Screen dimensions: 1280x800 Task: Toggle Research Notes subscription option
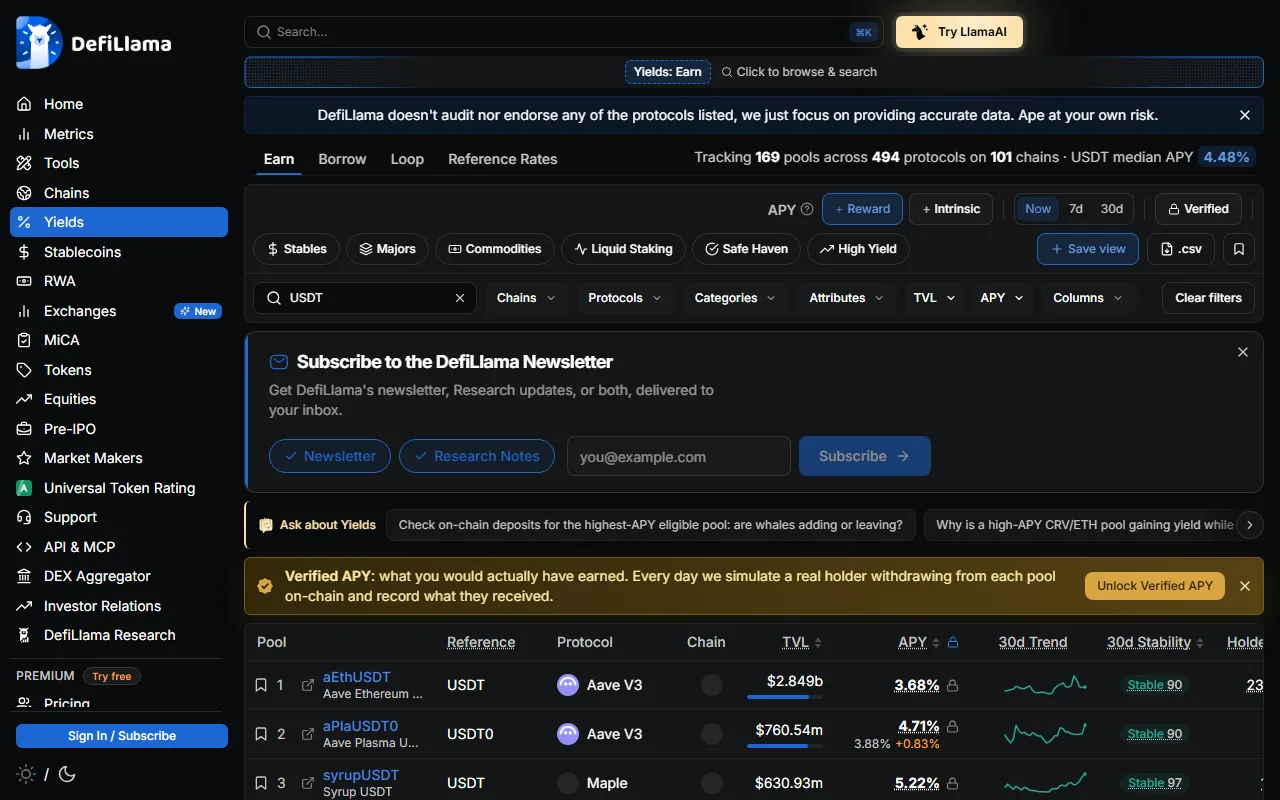pyautogui.click(x=477, y=456)
